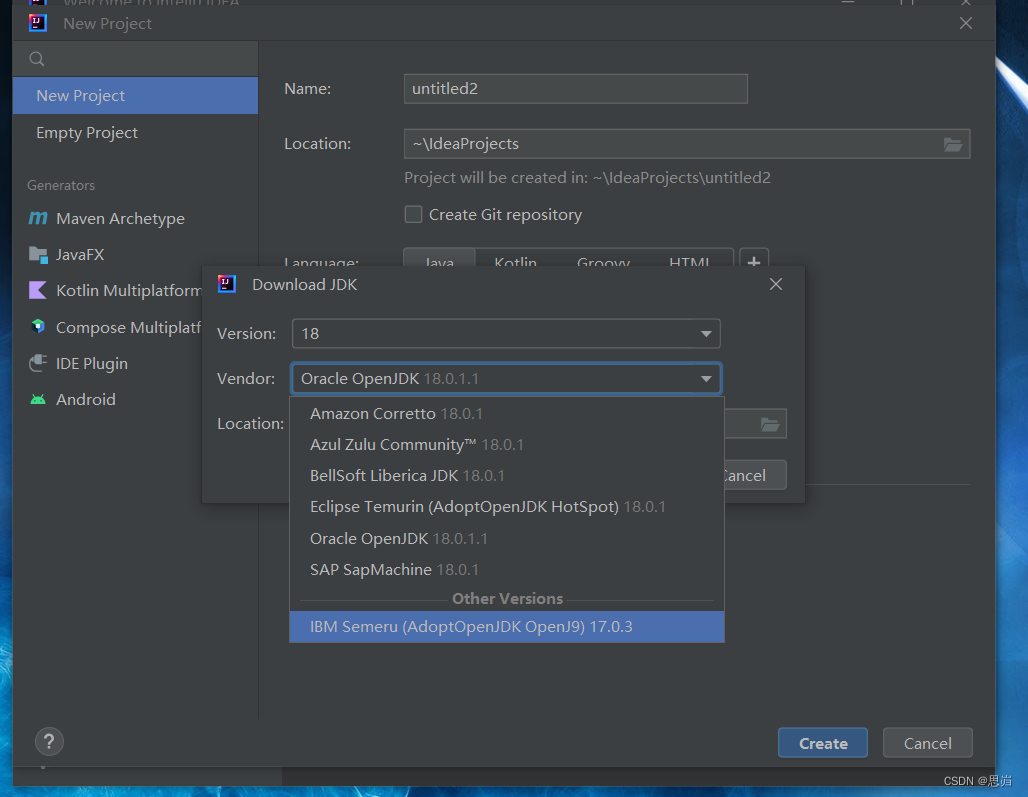Viewport: 1028px width, 797px height.
Task: Click the Kotlin Multiplatform icon
Action: (x=38, y=290)
